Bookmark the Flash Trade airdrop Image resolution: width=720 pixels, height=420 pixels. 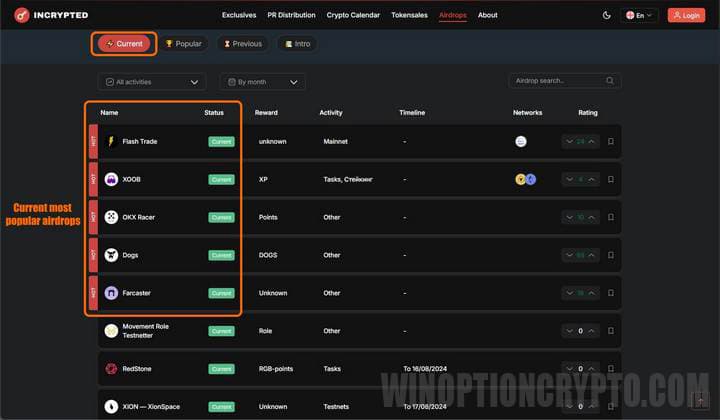point(611,142)
